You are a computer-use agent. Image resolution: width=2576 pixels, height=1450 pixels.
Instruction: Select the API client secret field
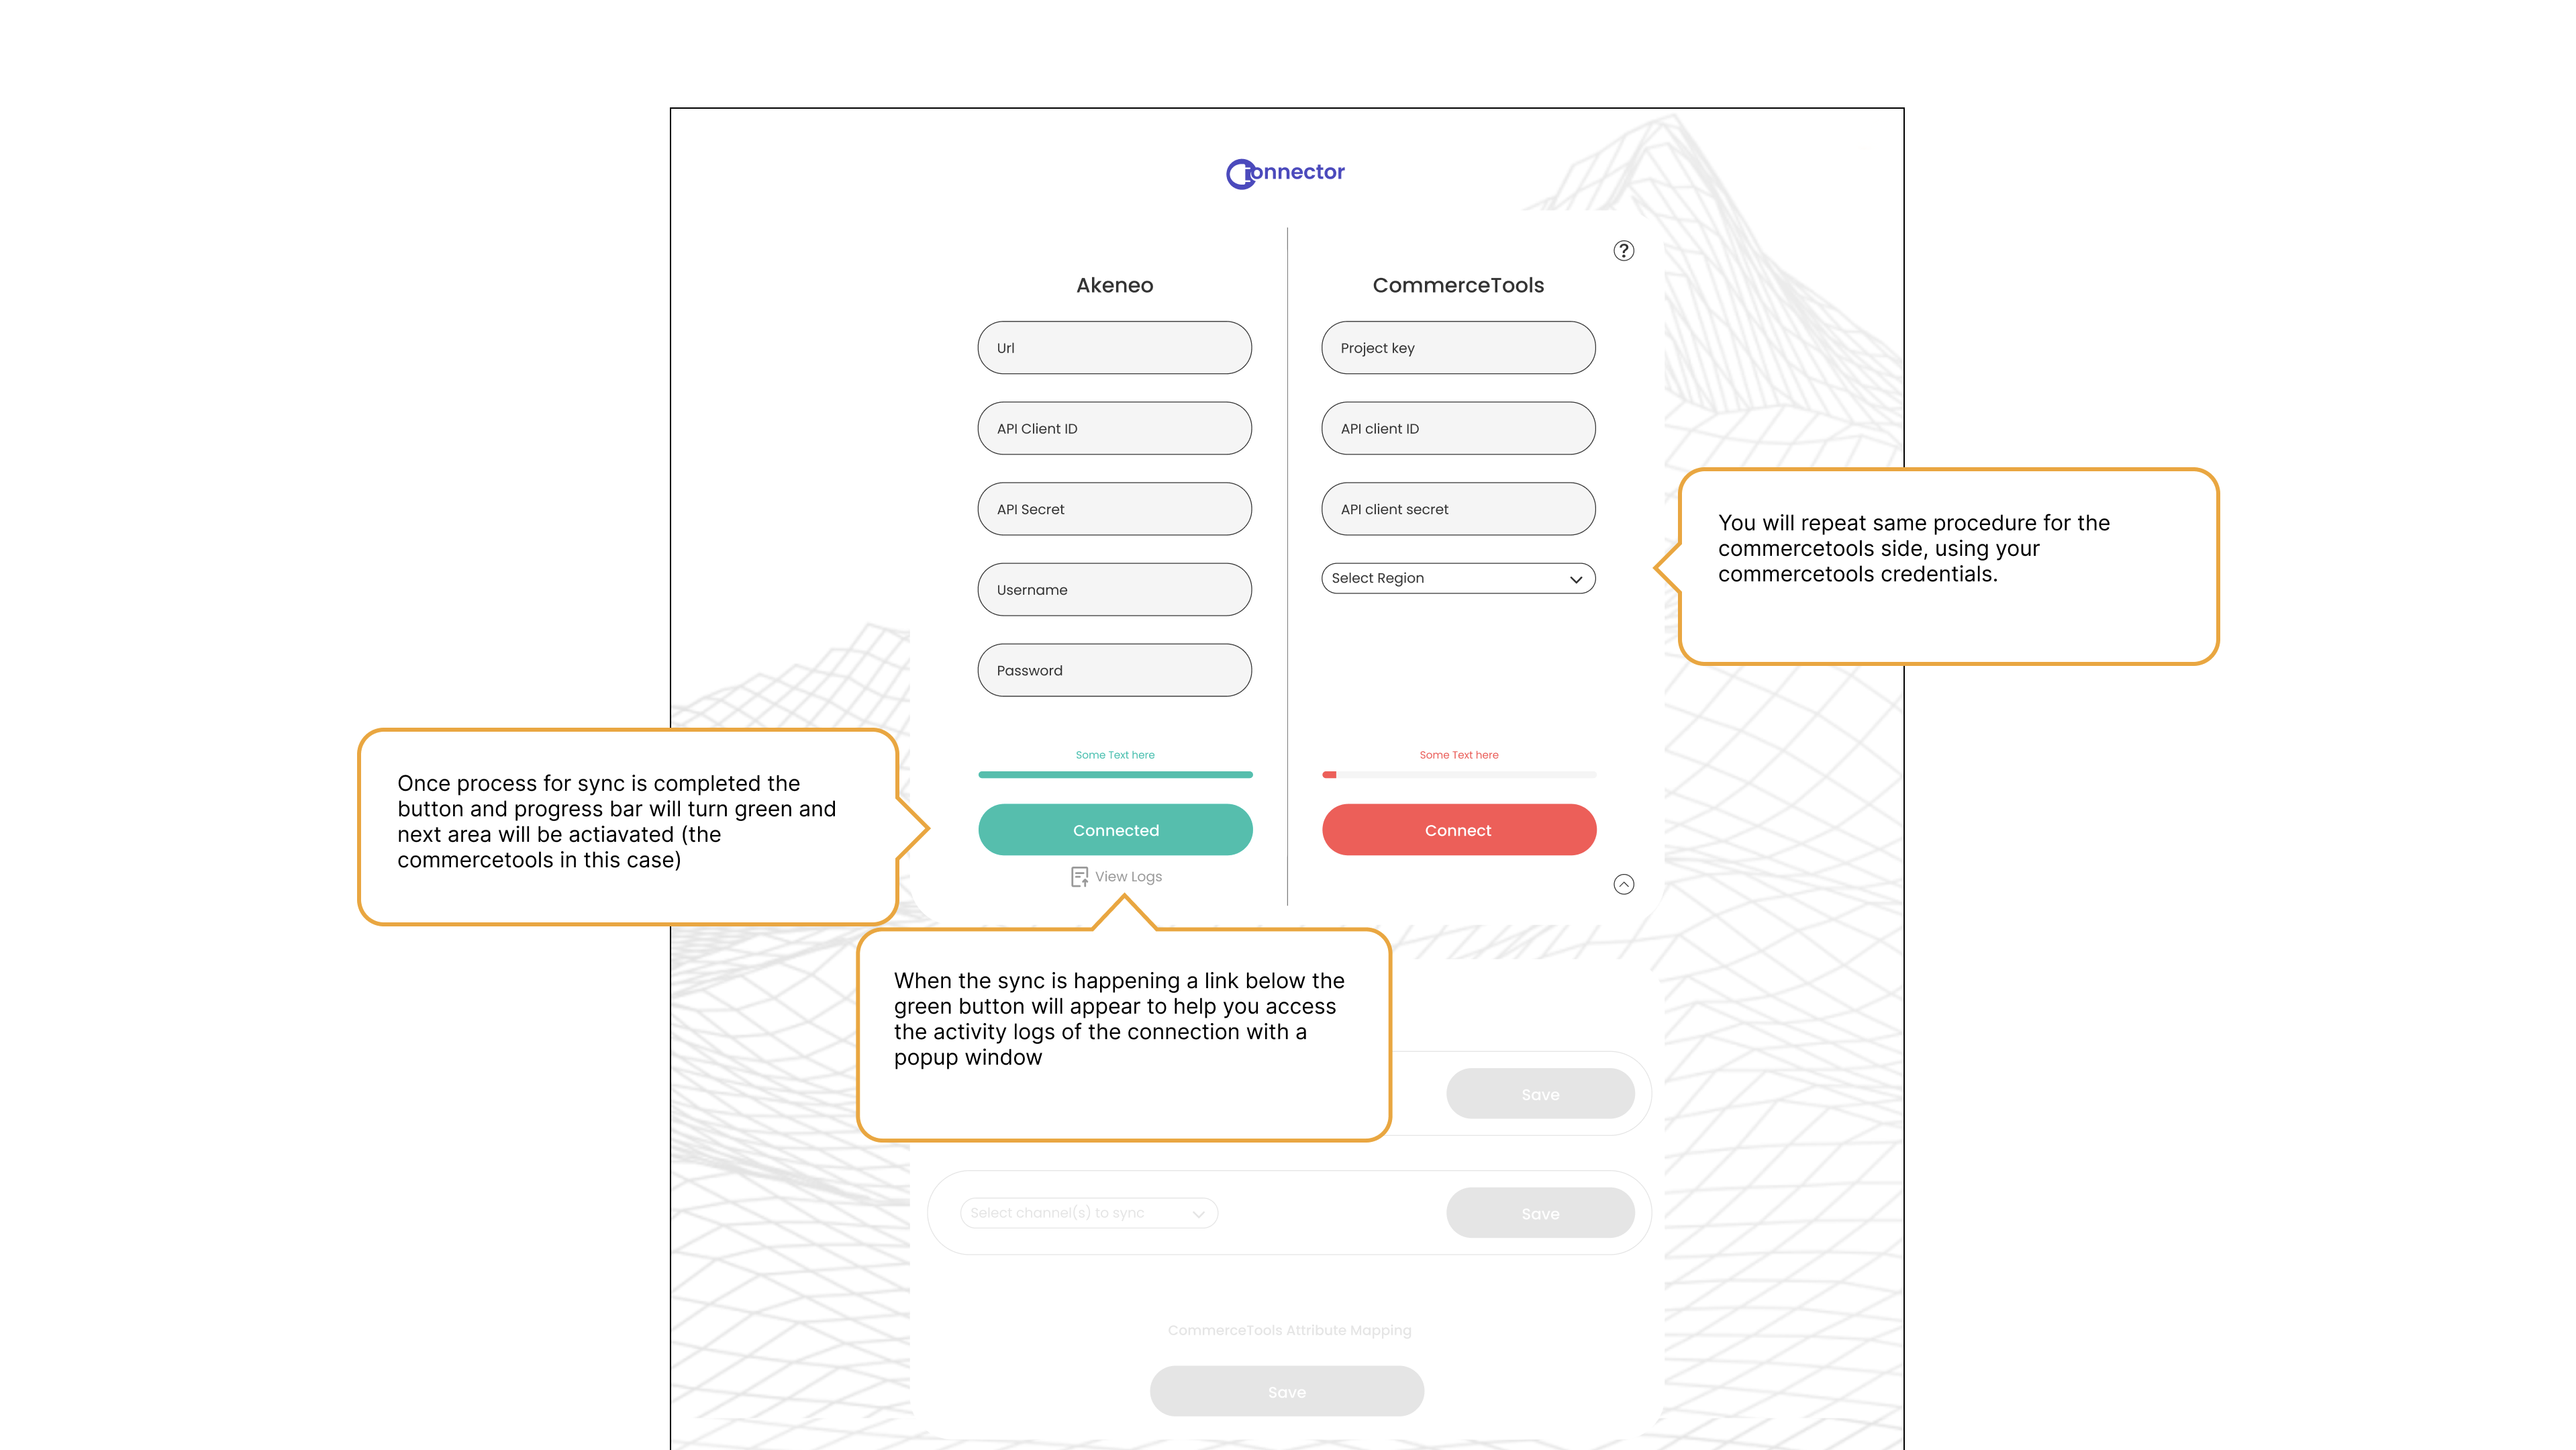coord(1458,509)
